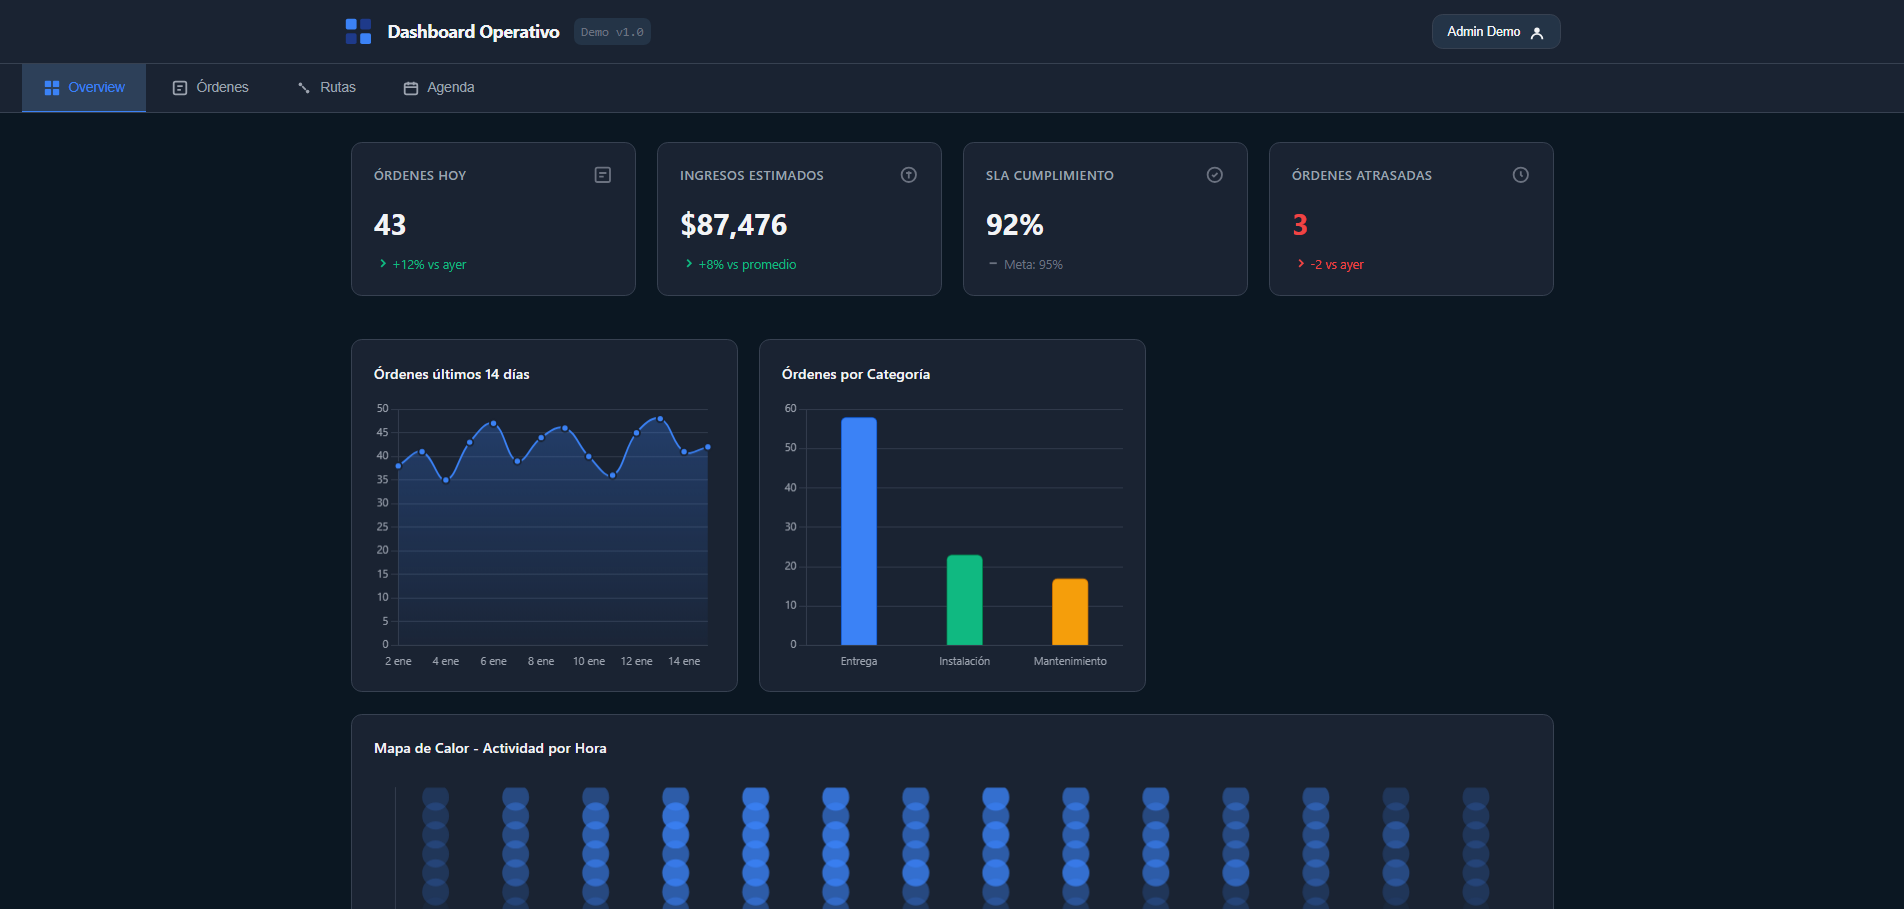Switch to the Overview tab

pos(84,88)
